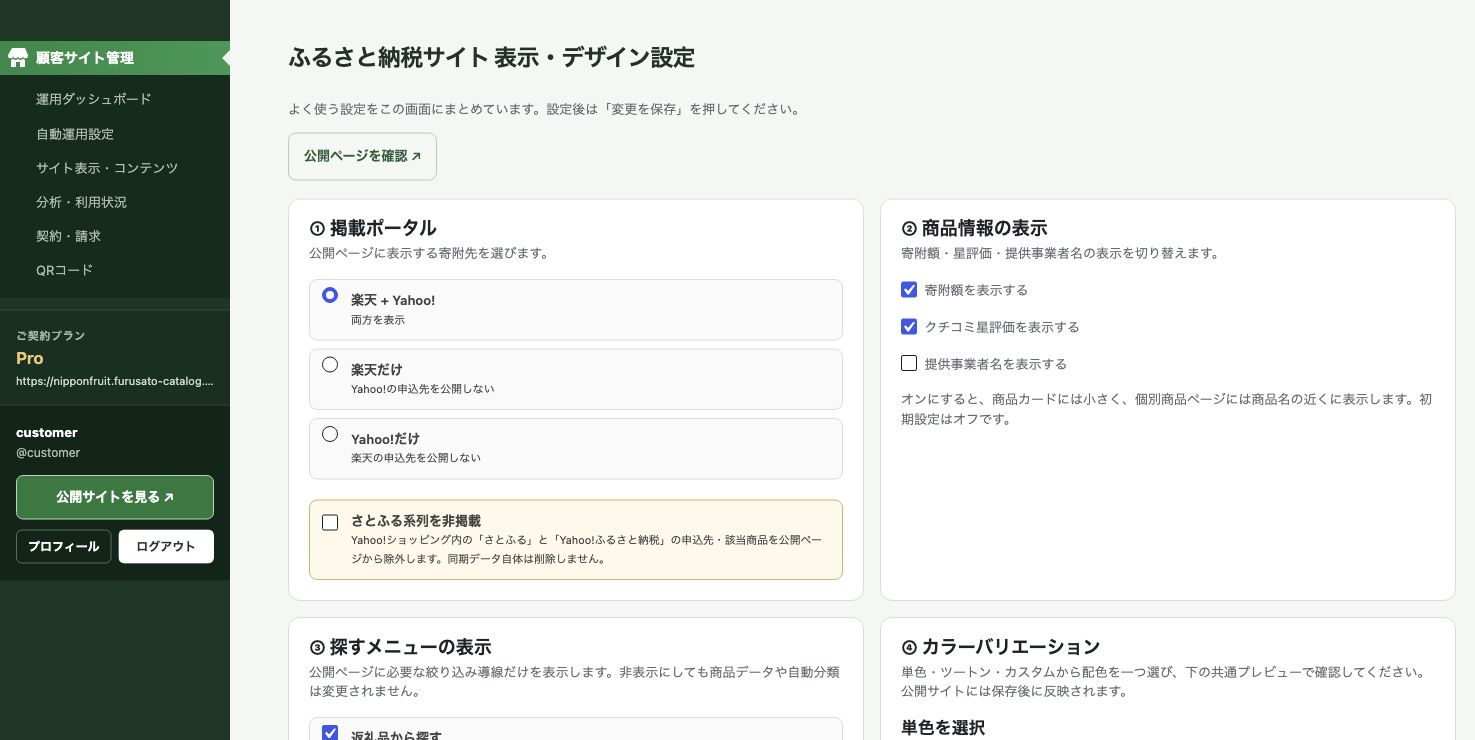Viewport: 1475px width, 740px height.
Task: Click the ご契約プラン label
Action: (x=51, y=336)
